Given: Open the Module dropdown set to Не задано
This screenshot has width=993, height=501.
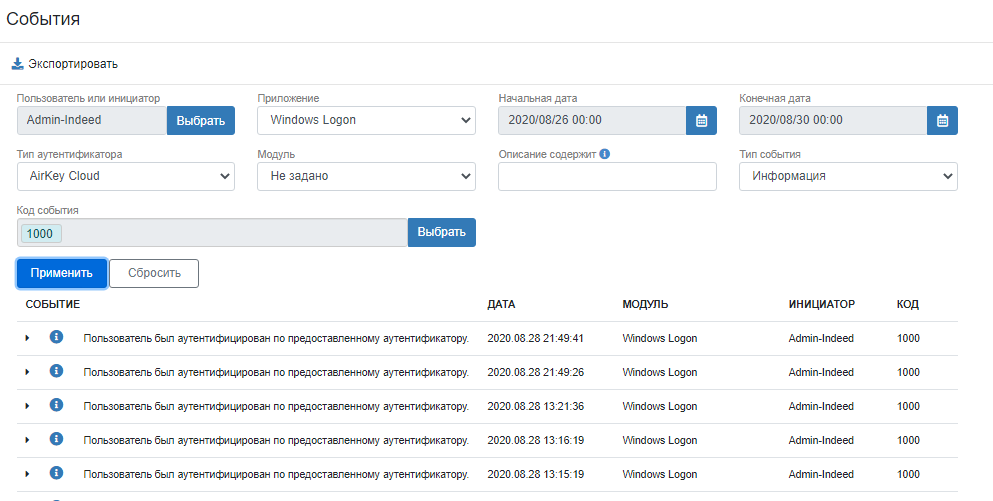Looking at the screenshot, I should tap(366, 176).
